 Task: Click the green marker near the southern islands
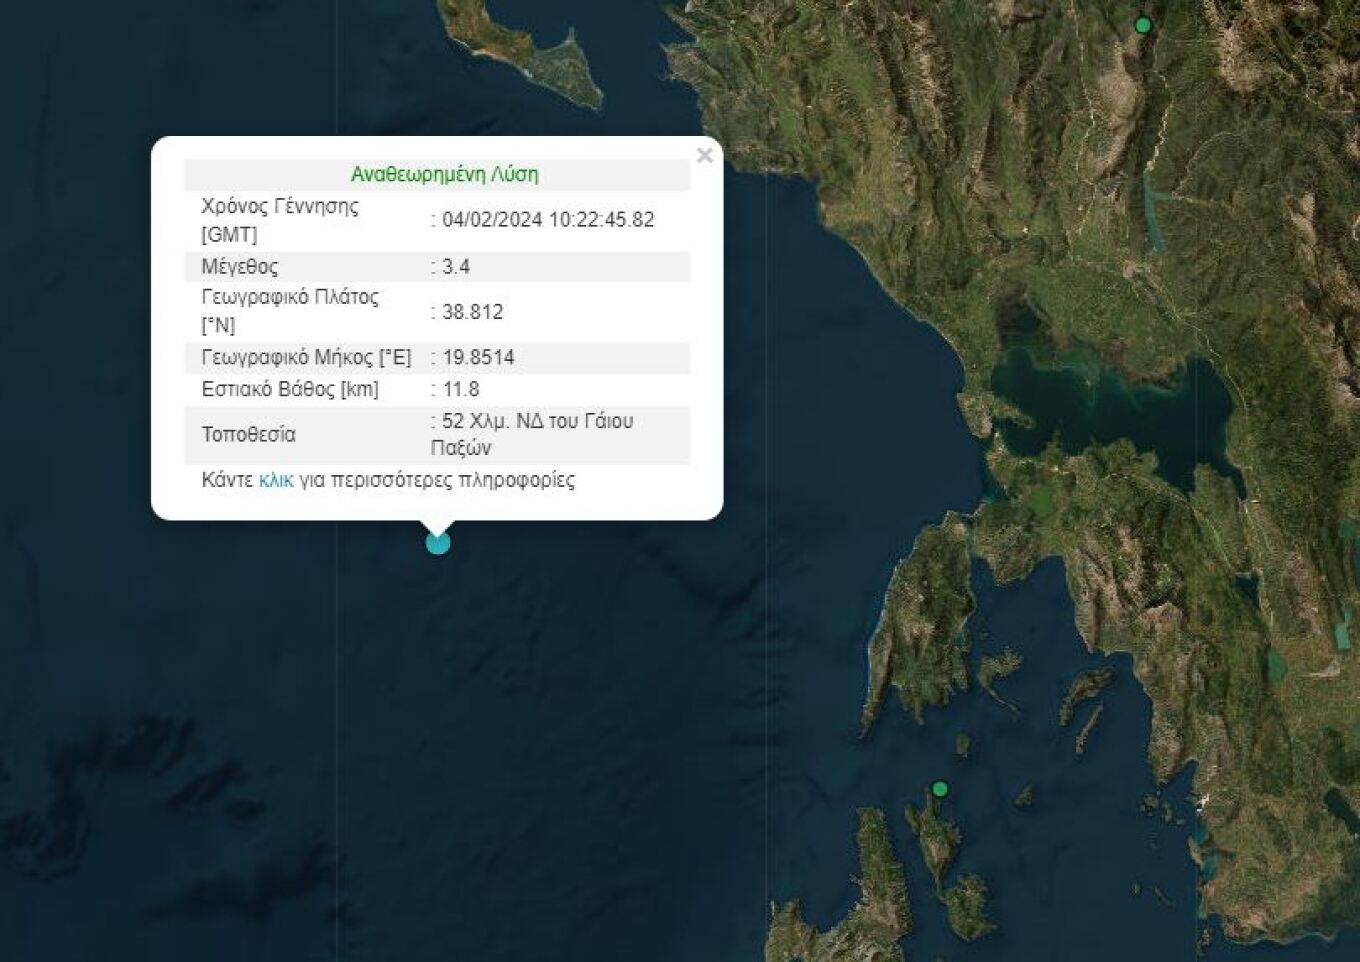pos(939,789)
